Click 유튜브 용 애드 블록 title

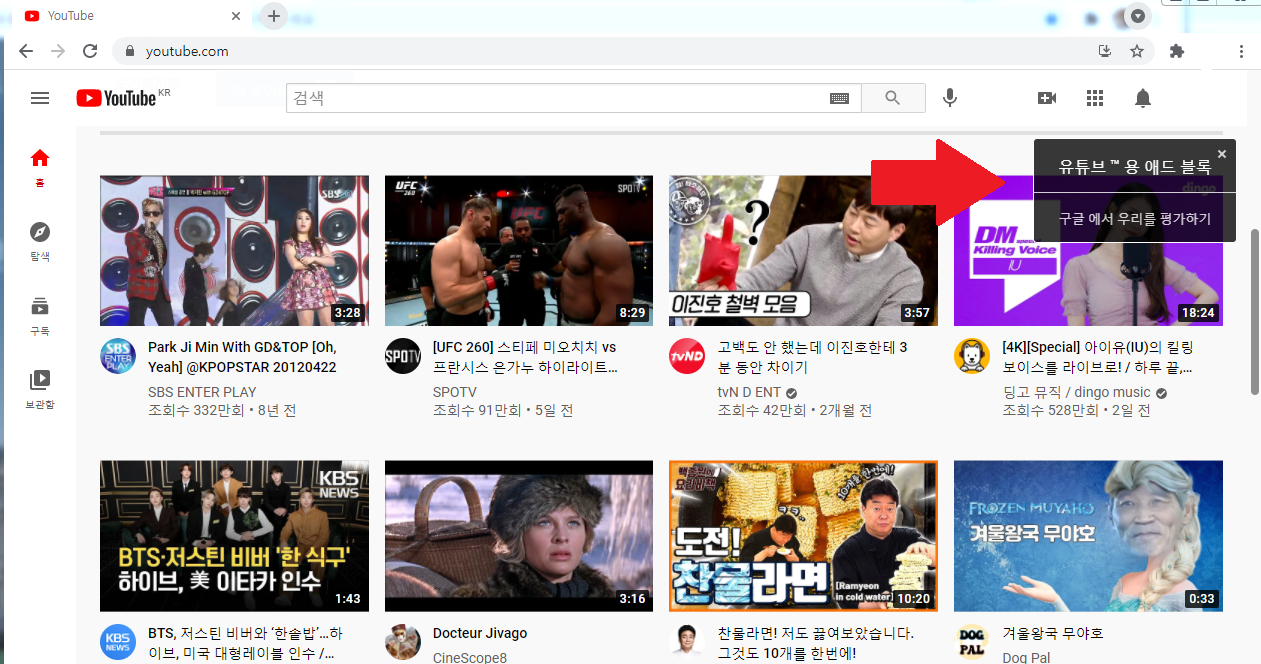pyautogui.click(x=1135, y=167)
